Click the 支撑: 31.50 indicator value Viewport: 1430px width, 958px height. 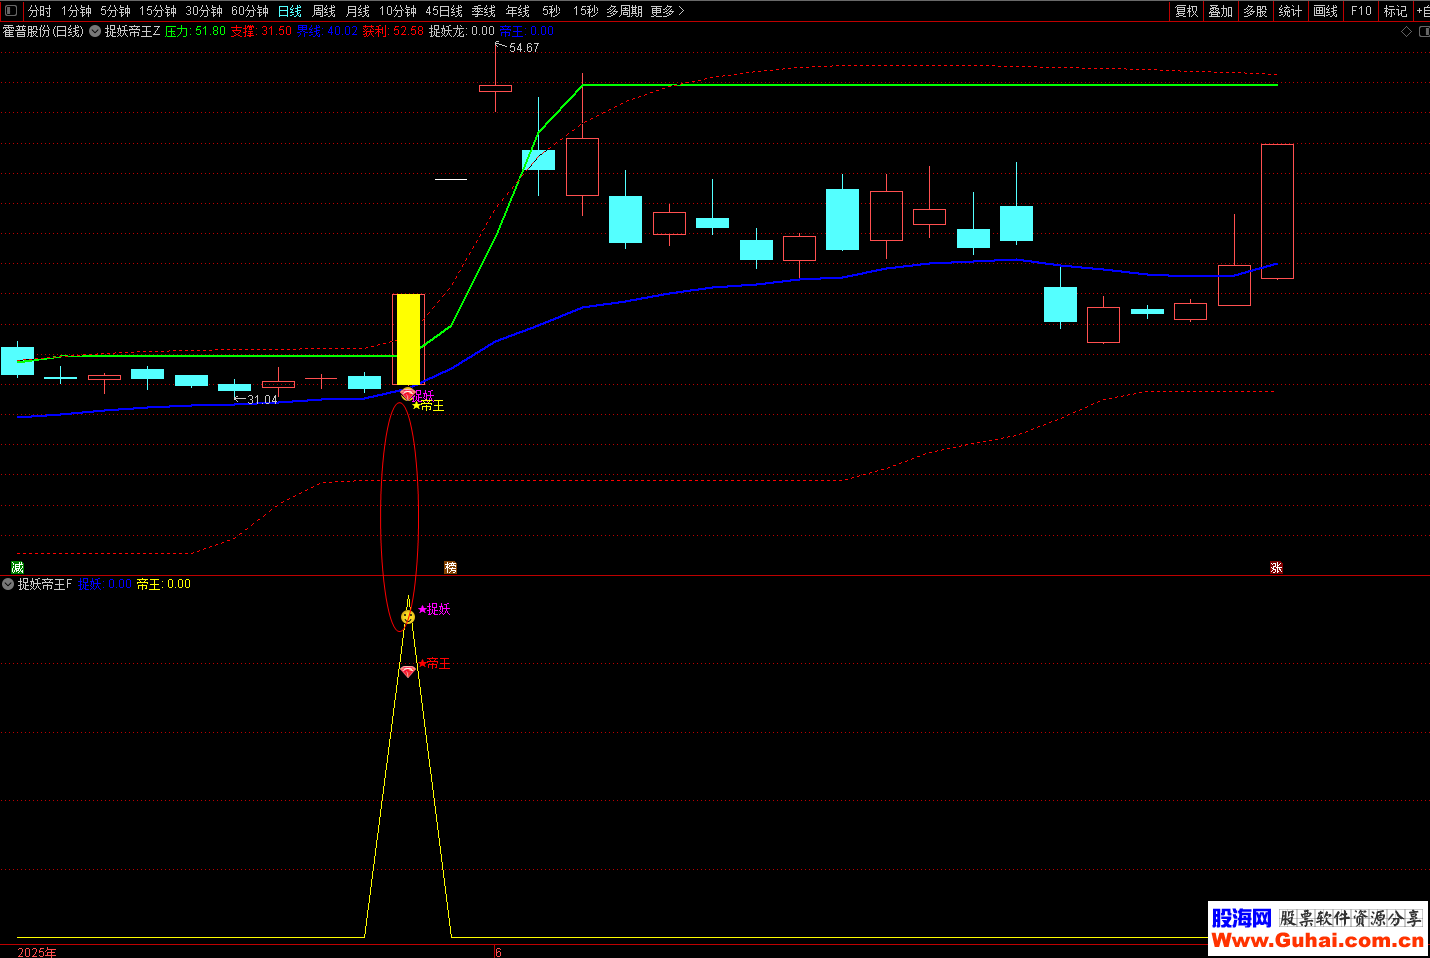click(x=261, y=31)
